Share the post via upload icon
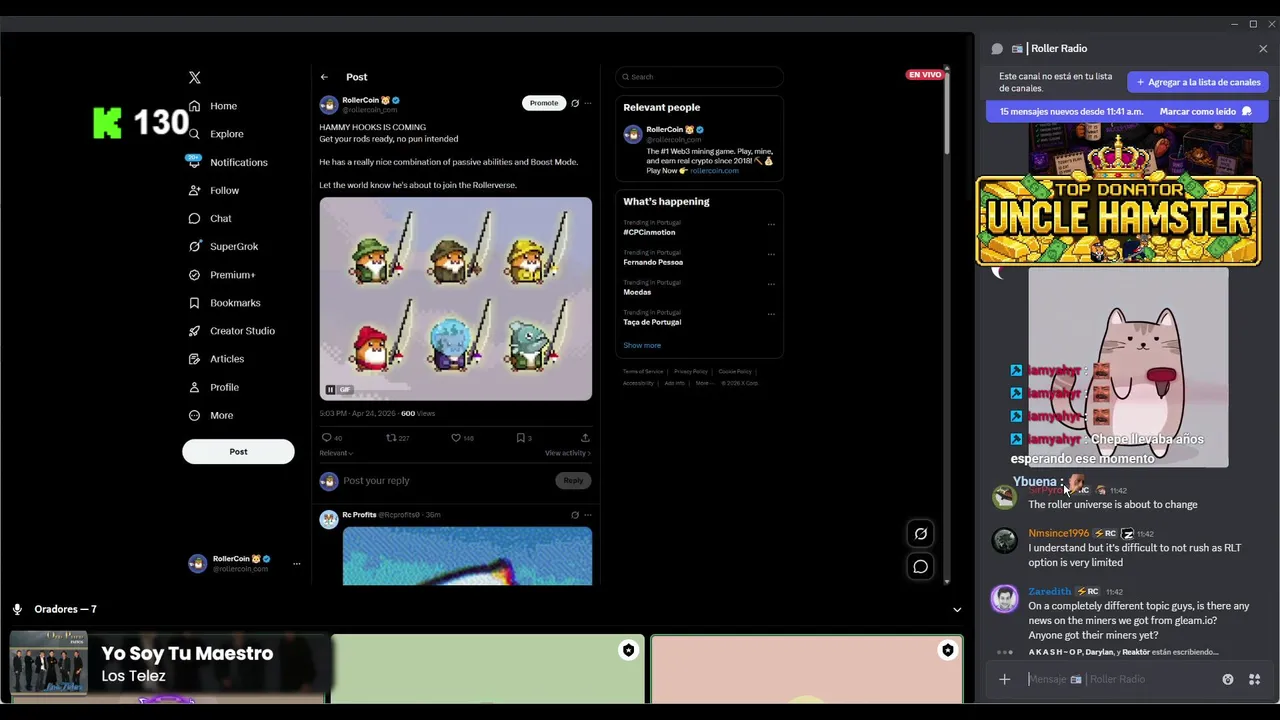The image size is (1280, 720). point(585,438)
